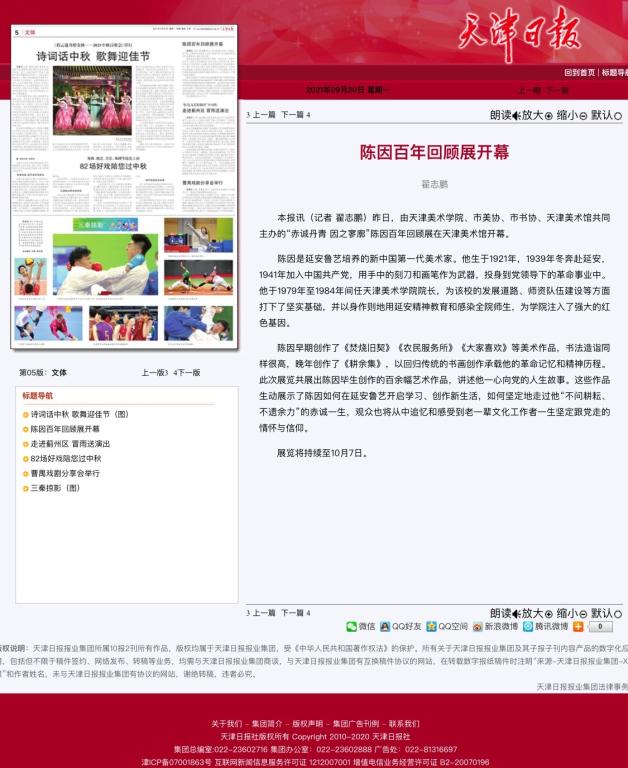The height and width of the screenshot is (768, 628).
Task: Go to 回到首页 in the header
Action: click(x=579, y=72)
